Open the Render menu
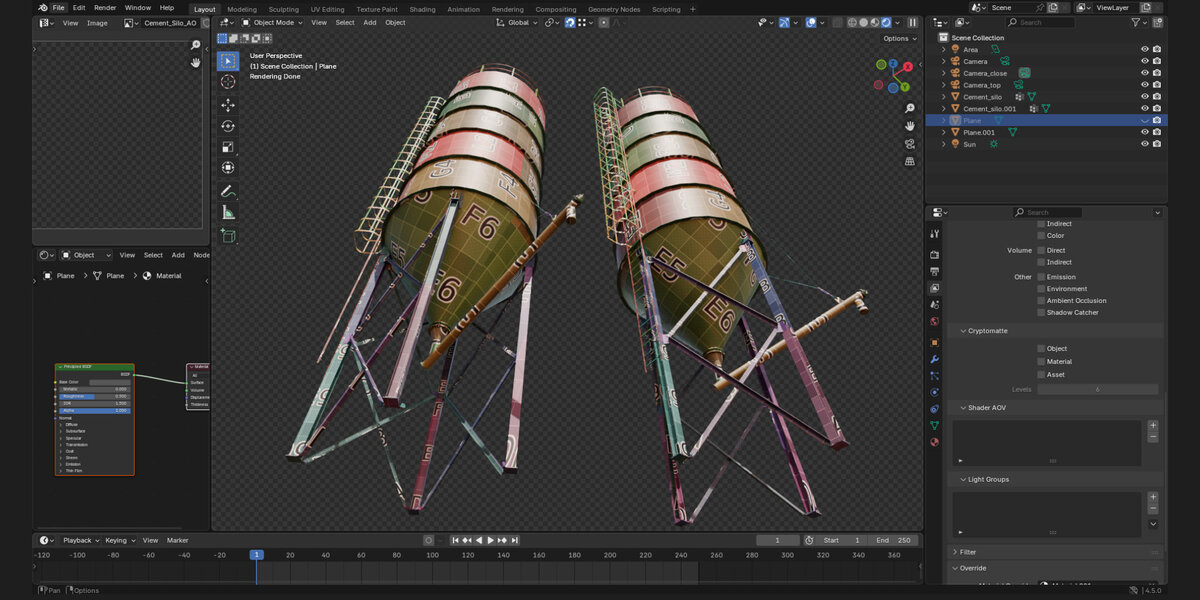Image resolution: width=1200 pixels, height=600 pixels. 105,8
